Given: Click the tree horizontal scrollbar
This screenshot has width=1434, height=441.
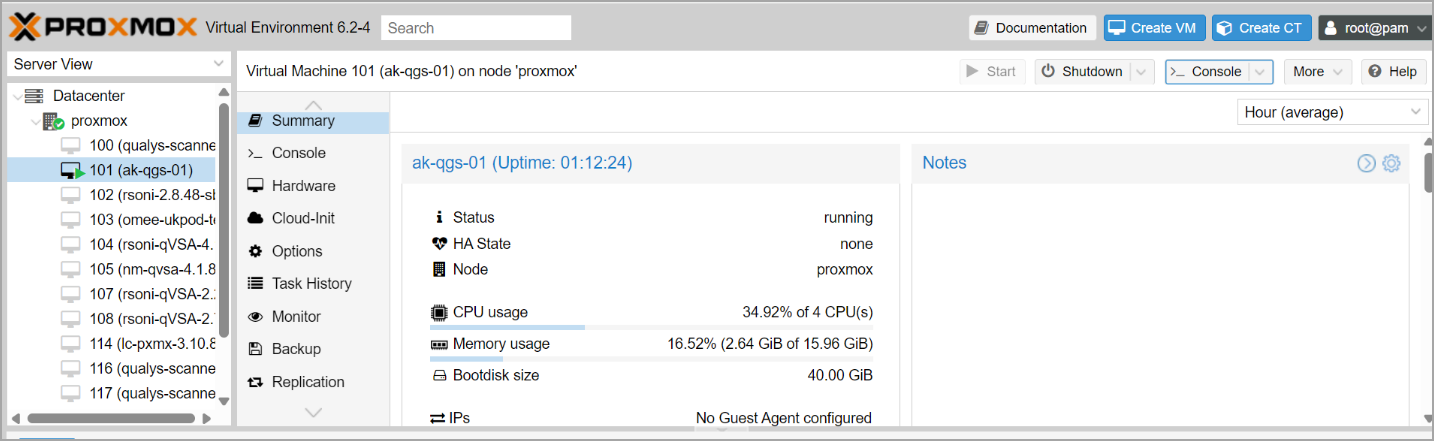Looking at the screenshot, I should 111,418.
